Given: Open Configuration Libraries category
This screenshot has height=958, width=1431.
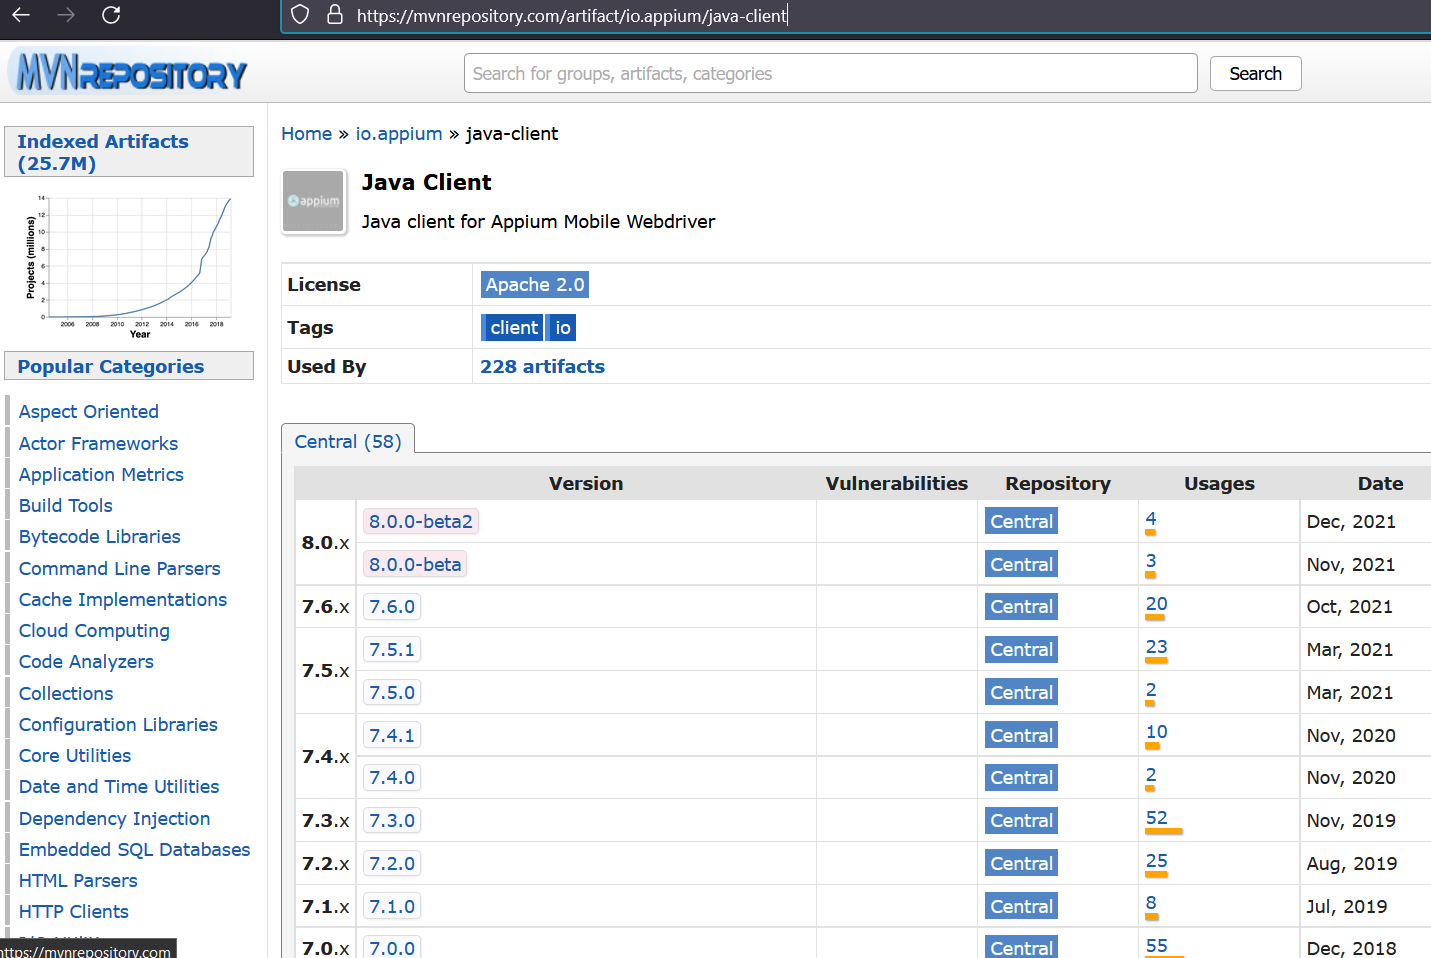Looking at the screenshot, I should pyautogui.click(x=118, y=725).
